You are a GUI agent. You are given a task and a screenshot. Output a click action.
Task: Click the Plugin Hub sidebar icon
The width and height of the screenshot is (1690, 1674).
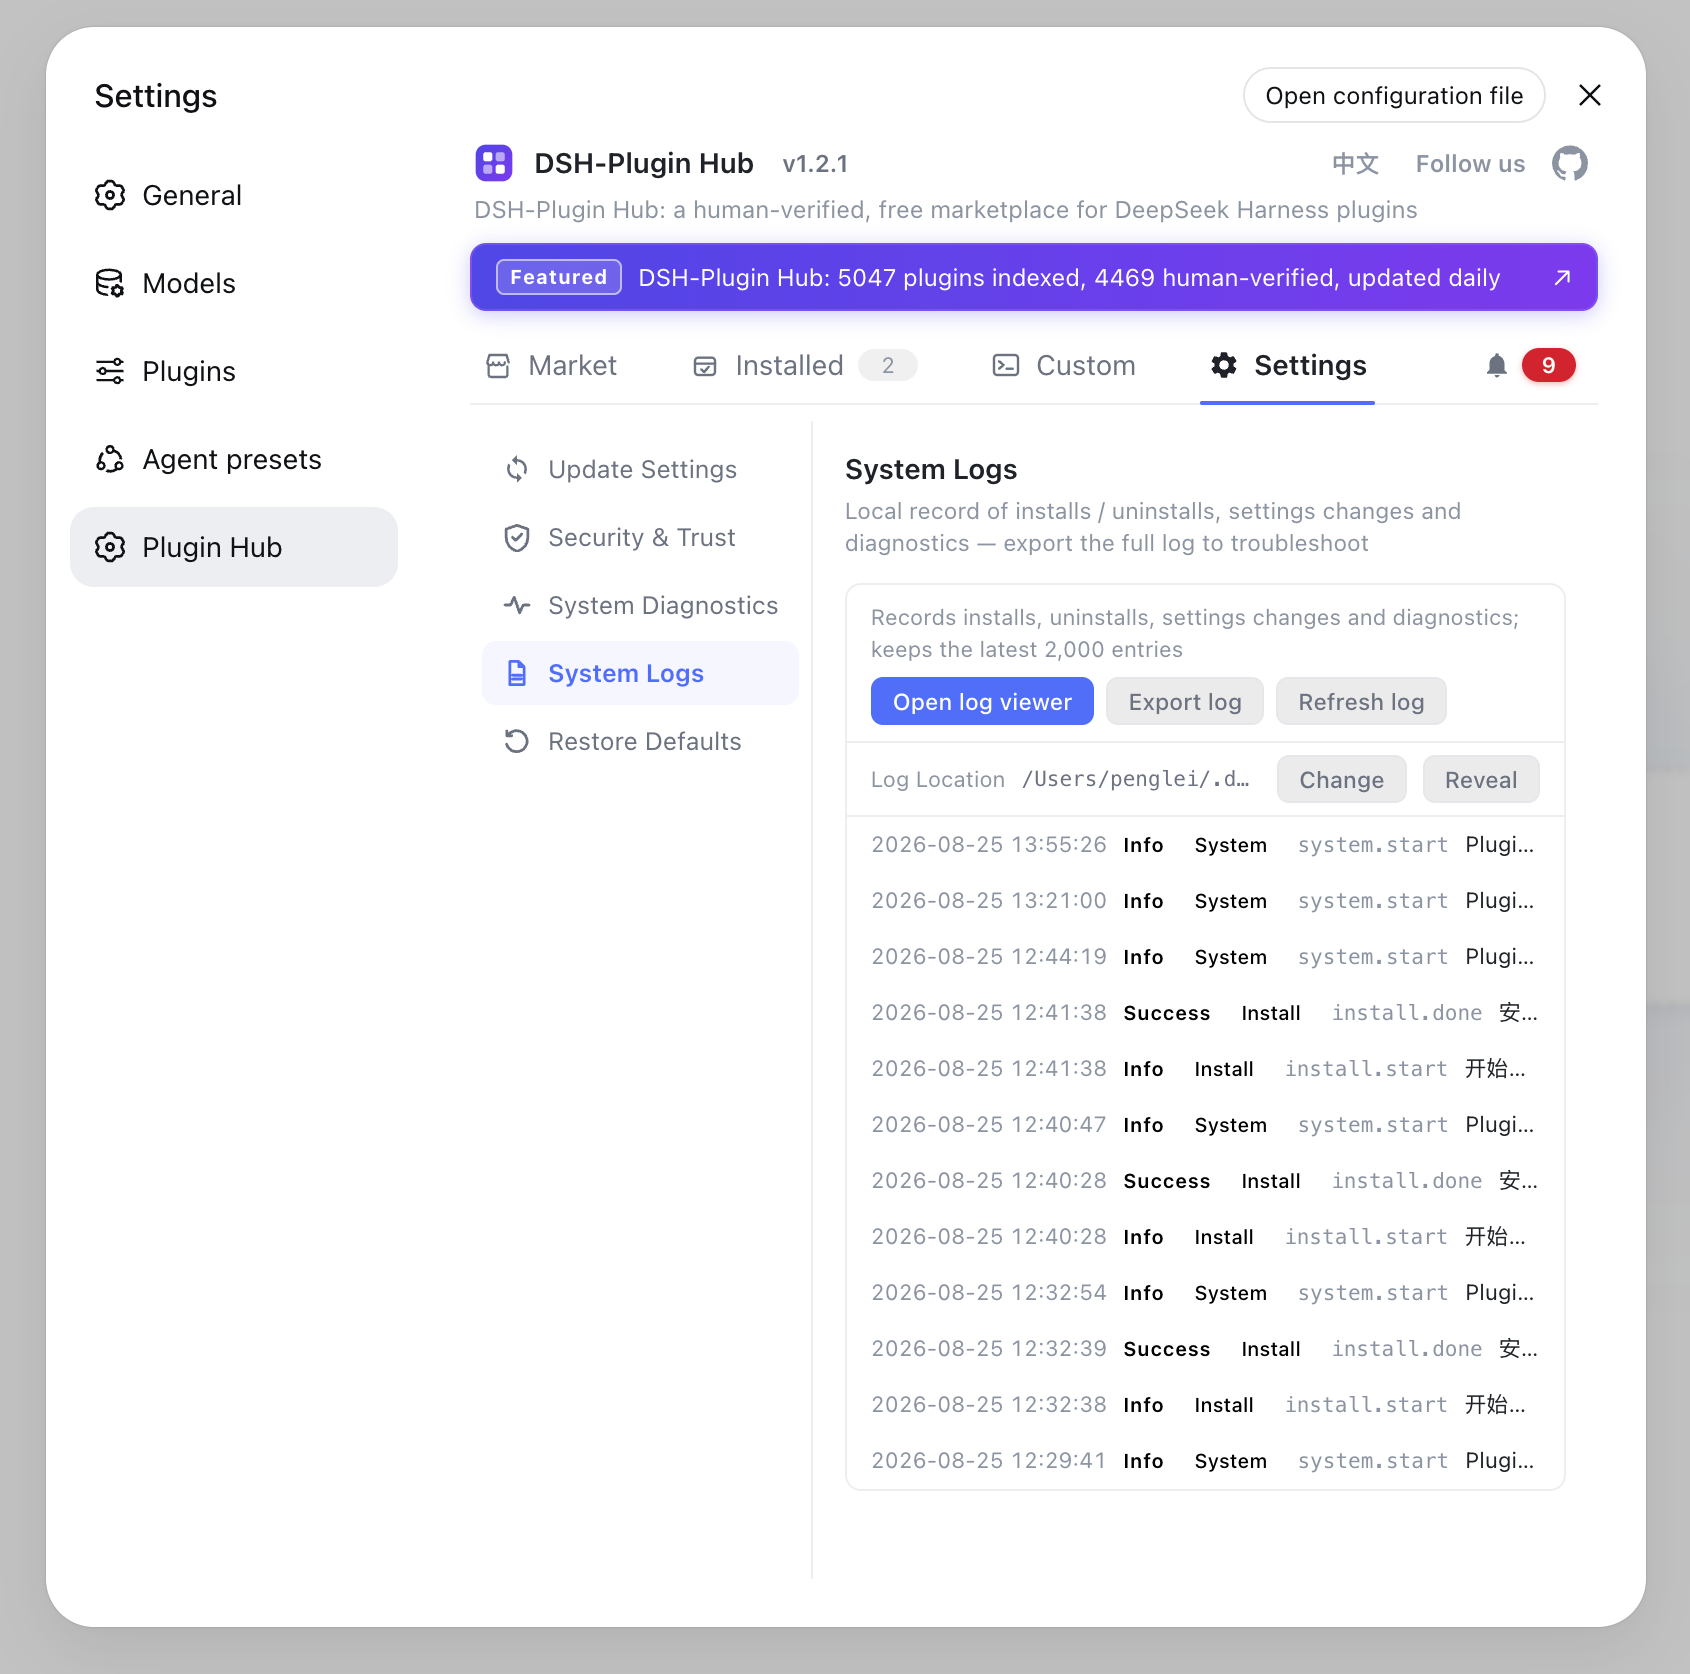(x=110, y=547)
